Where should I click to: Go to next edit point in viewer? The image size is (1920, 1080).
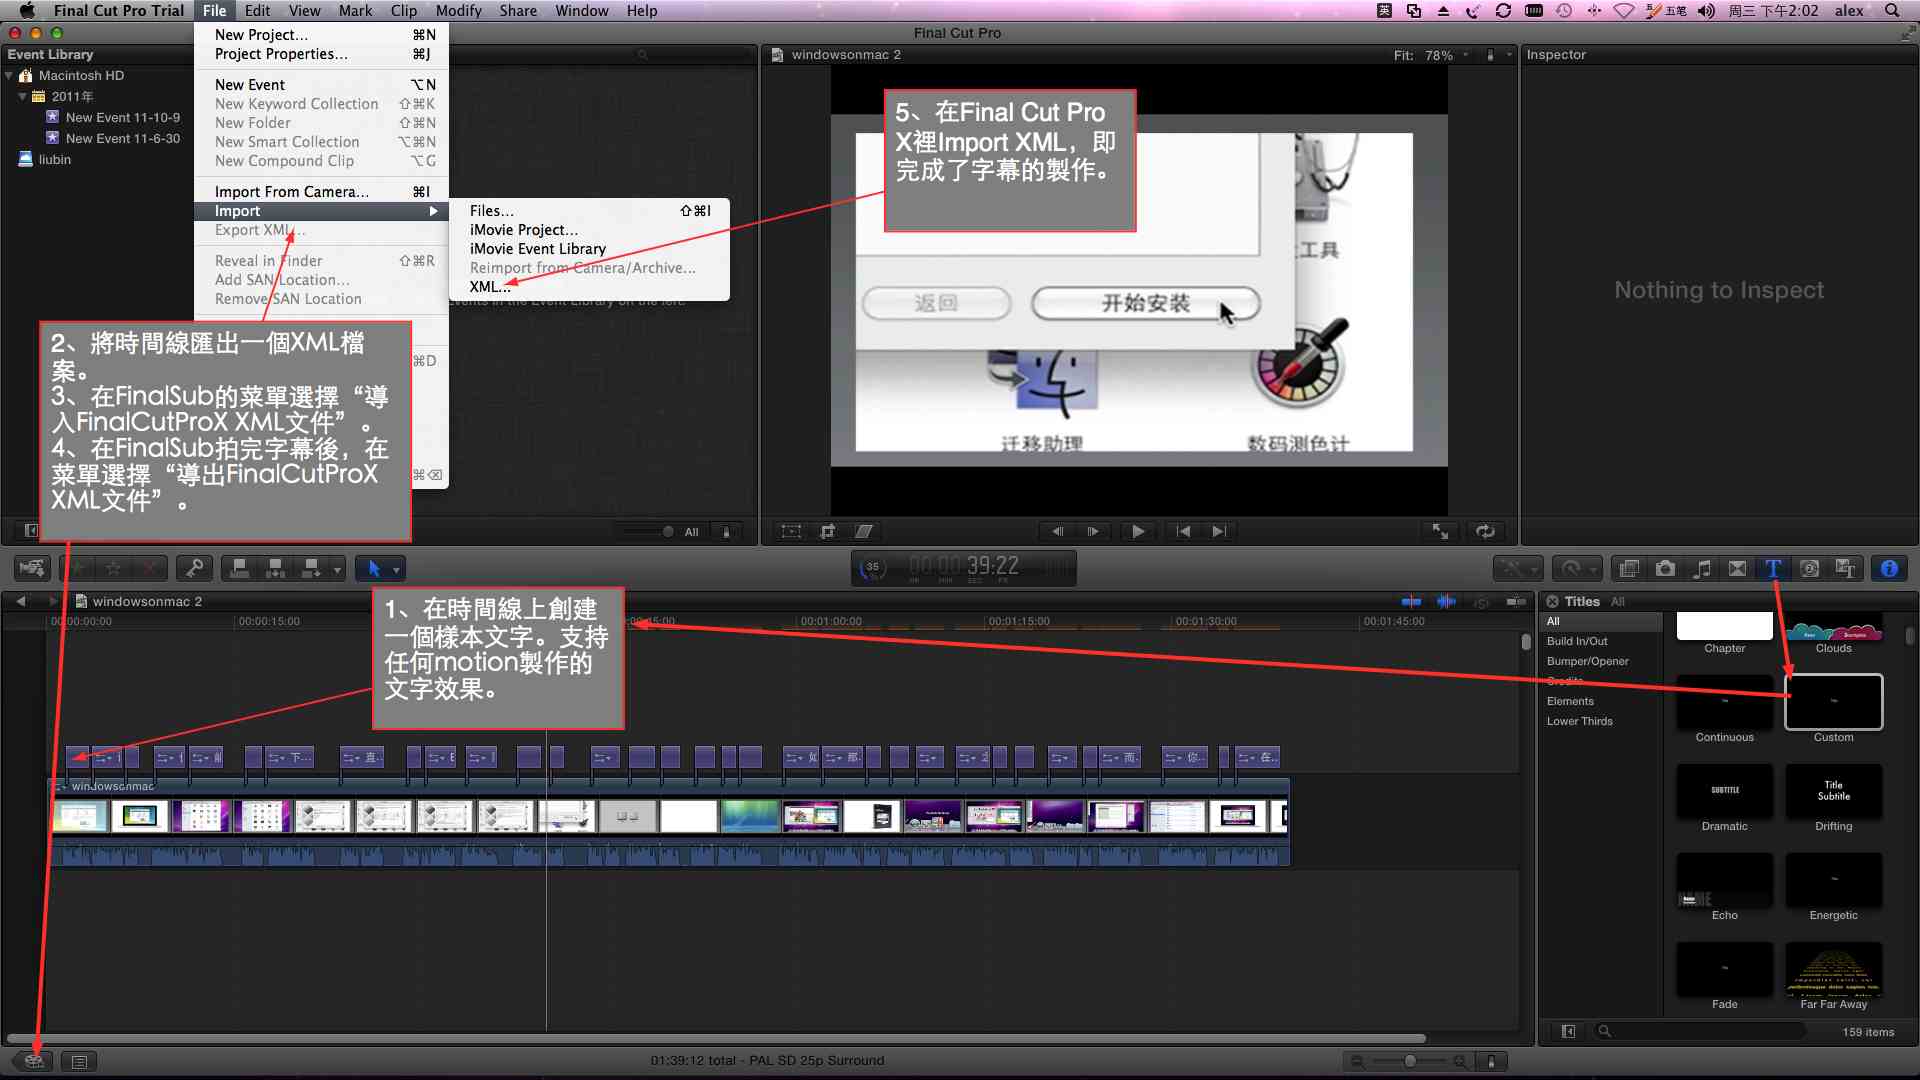[1218, 531]
